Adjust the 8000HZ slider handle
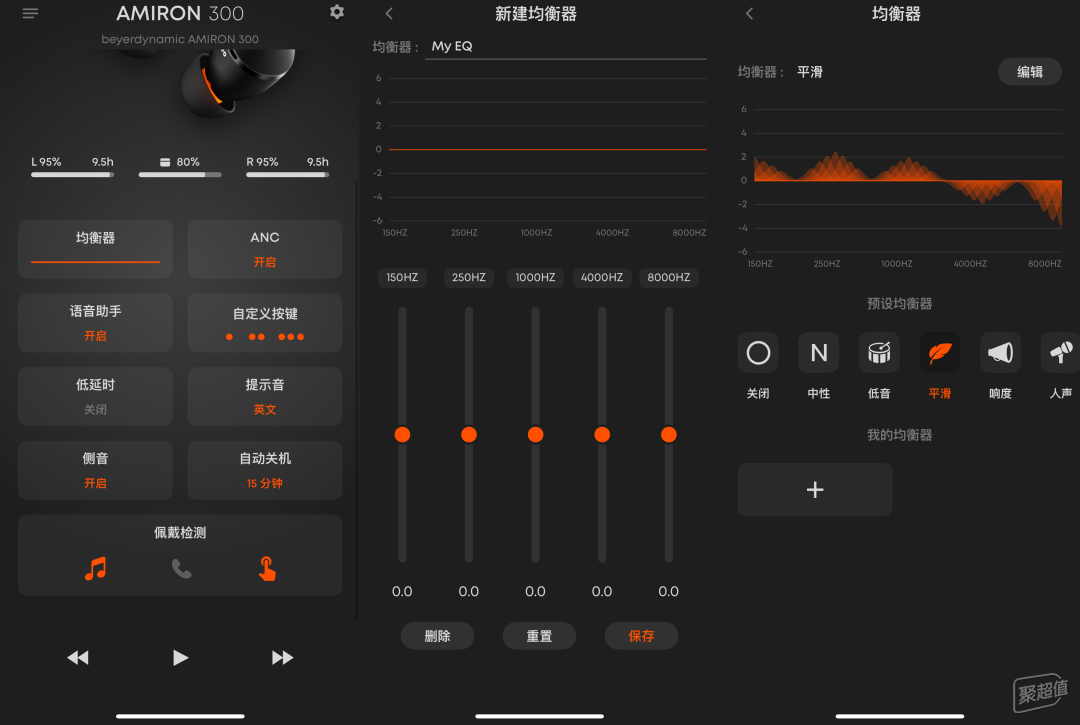This screenshot has width=1080, height=725. (668, 434)
